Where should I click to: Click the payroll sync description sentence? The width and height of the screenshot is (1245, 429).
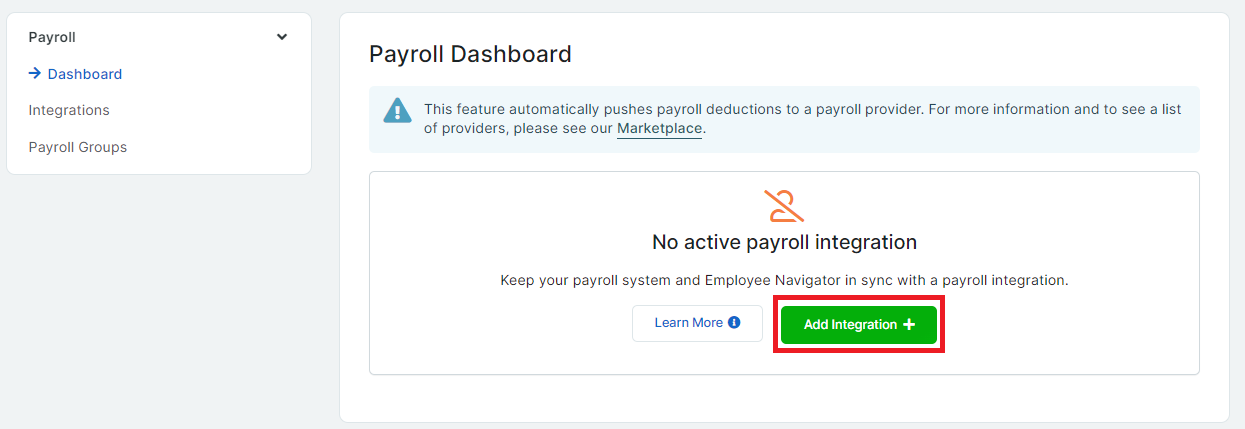[x=784, y=281]
